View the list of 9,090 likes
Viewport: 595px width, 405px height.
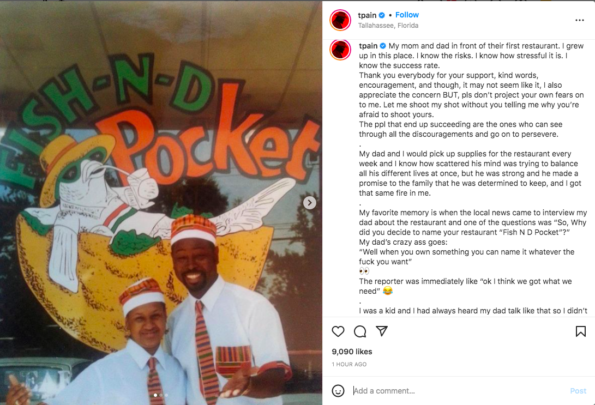[x=352, y=351]
